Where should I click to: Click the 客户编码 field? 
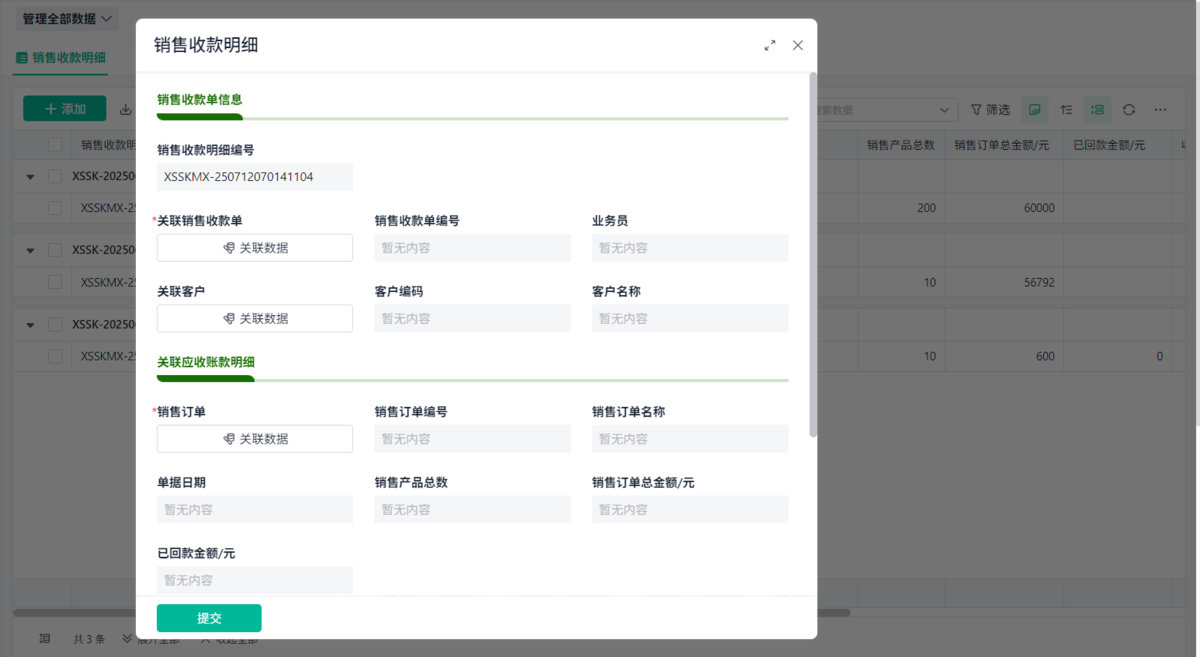coord(473,318)
